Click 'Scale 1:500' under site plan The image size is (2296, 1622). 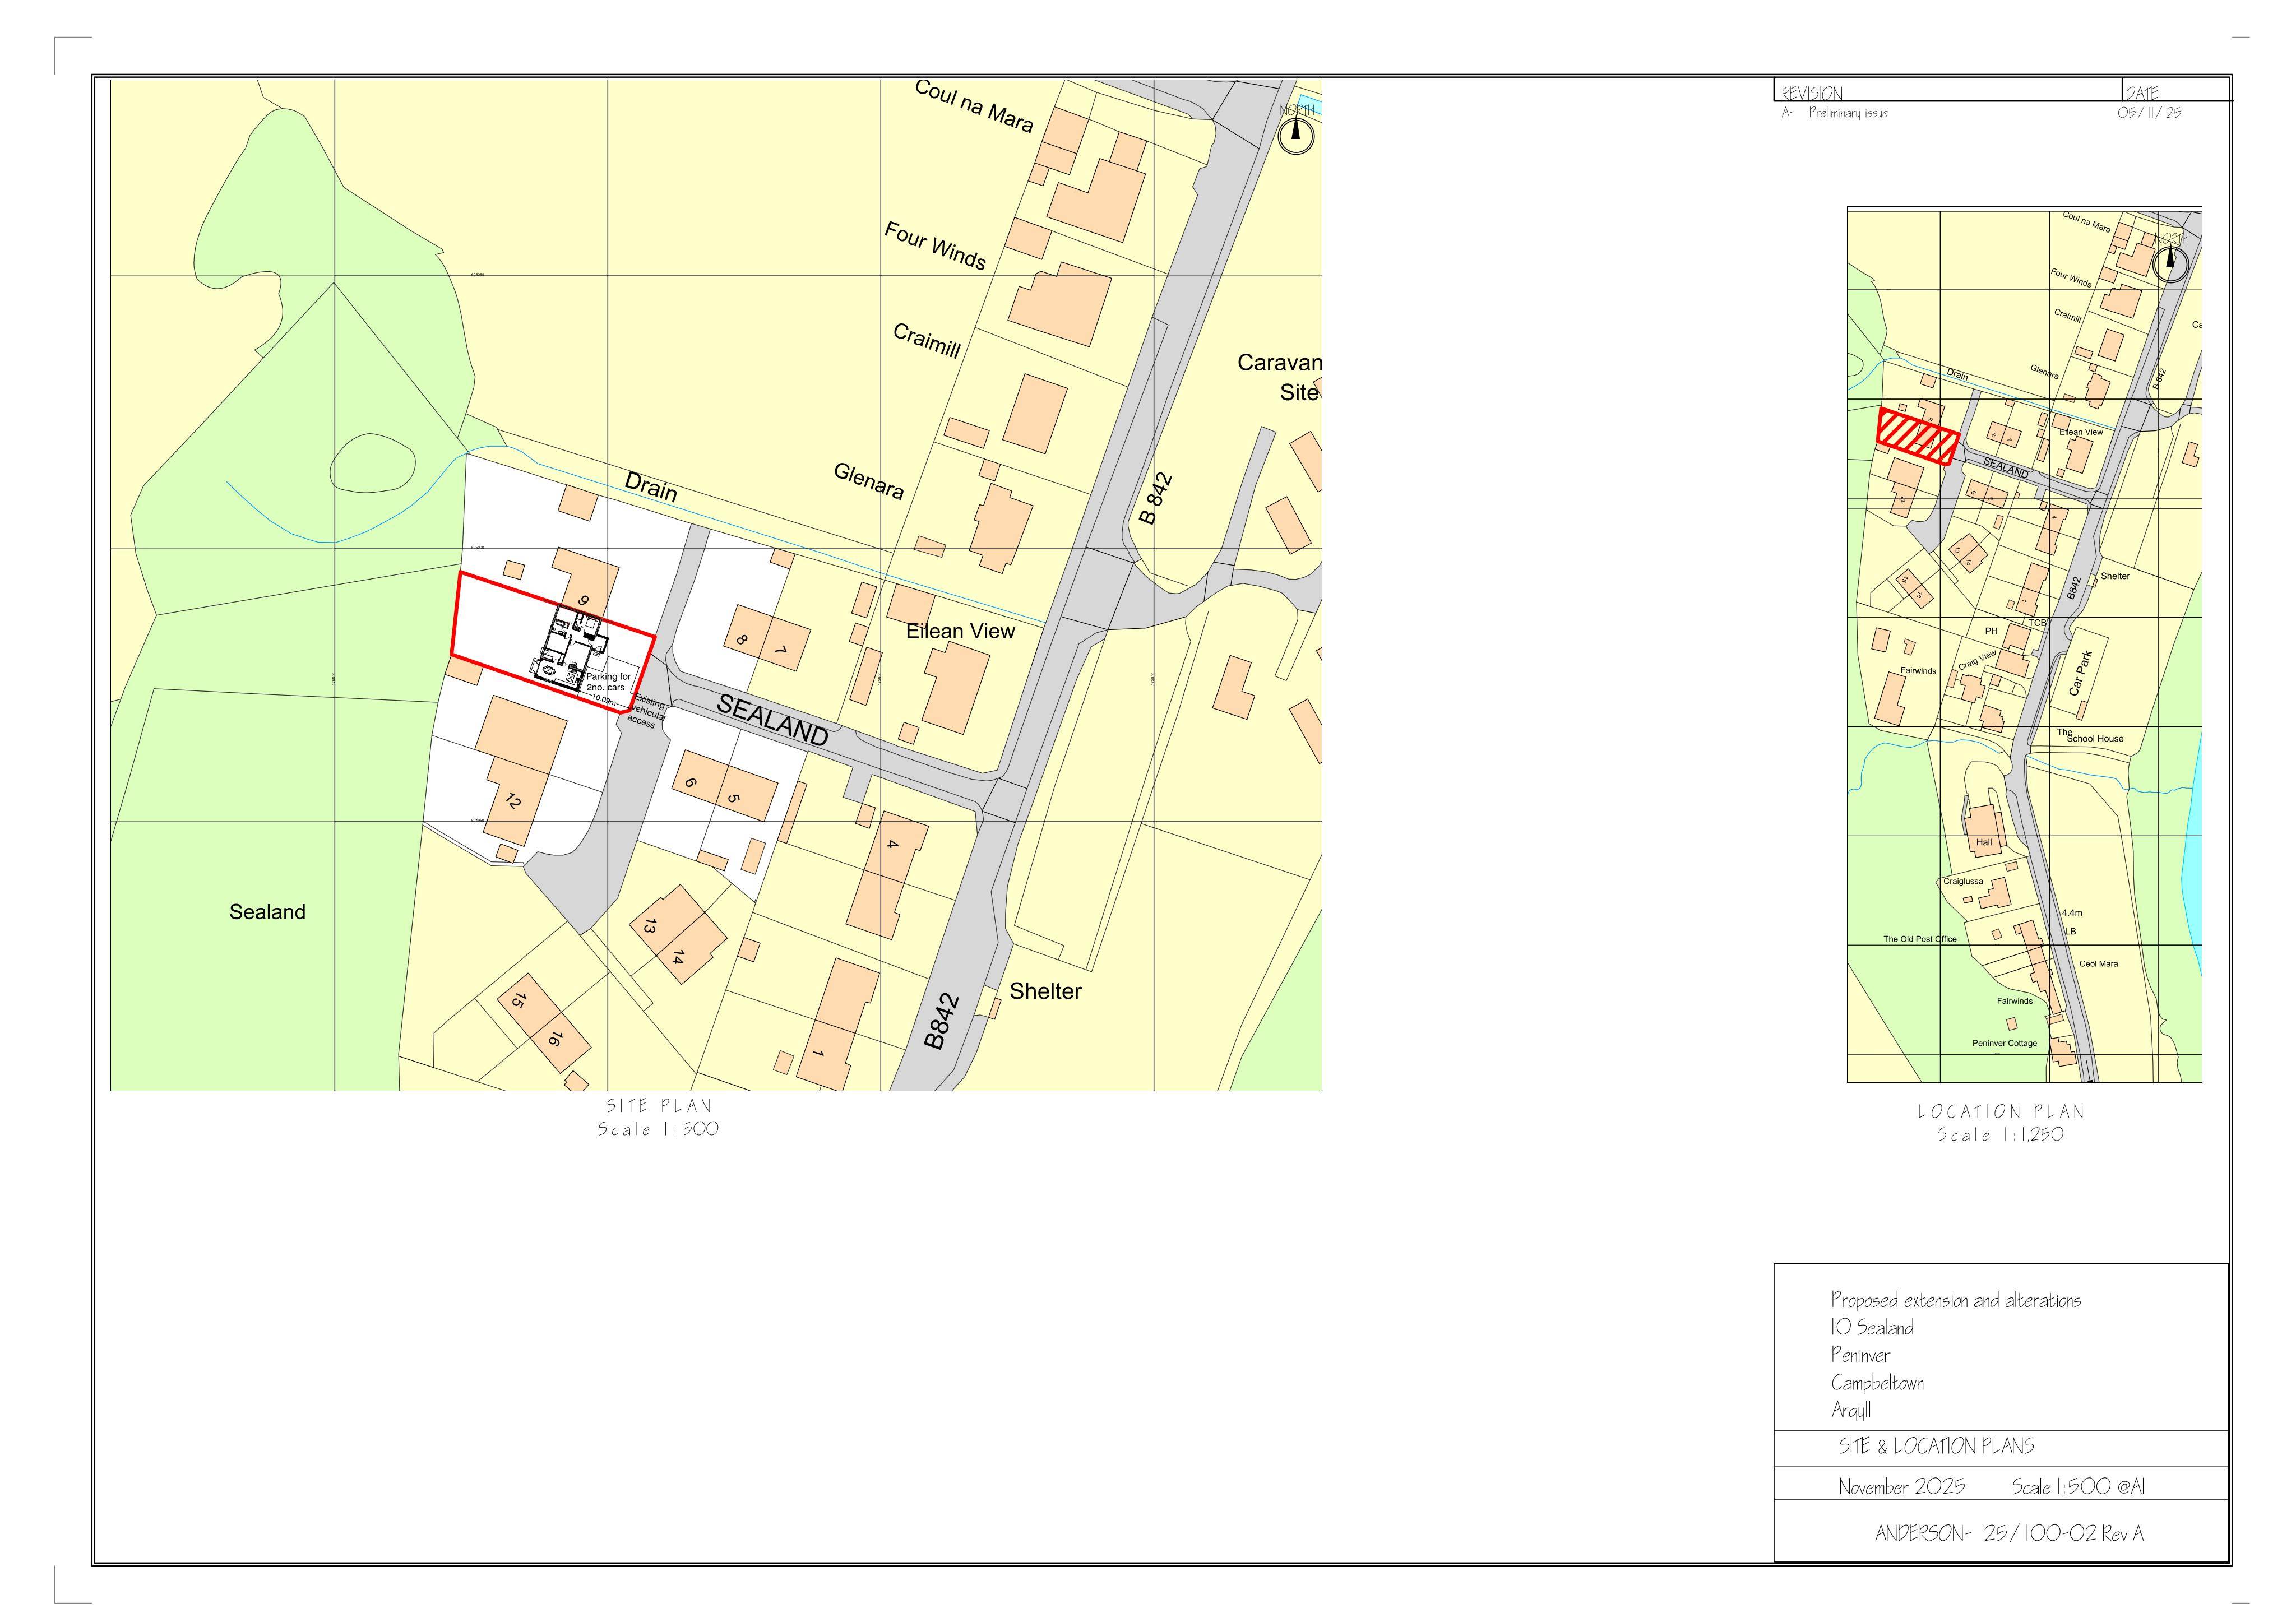point(658,1129)
